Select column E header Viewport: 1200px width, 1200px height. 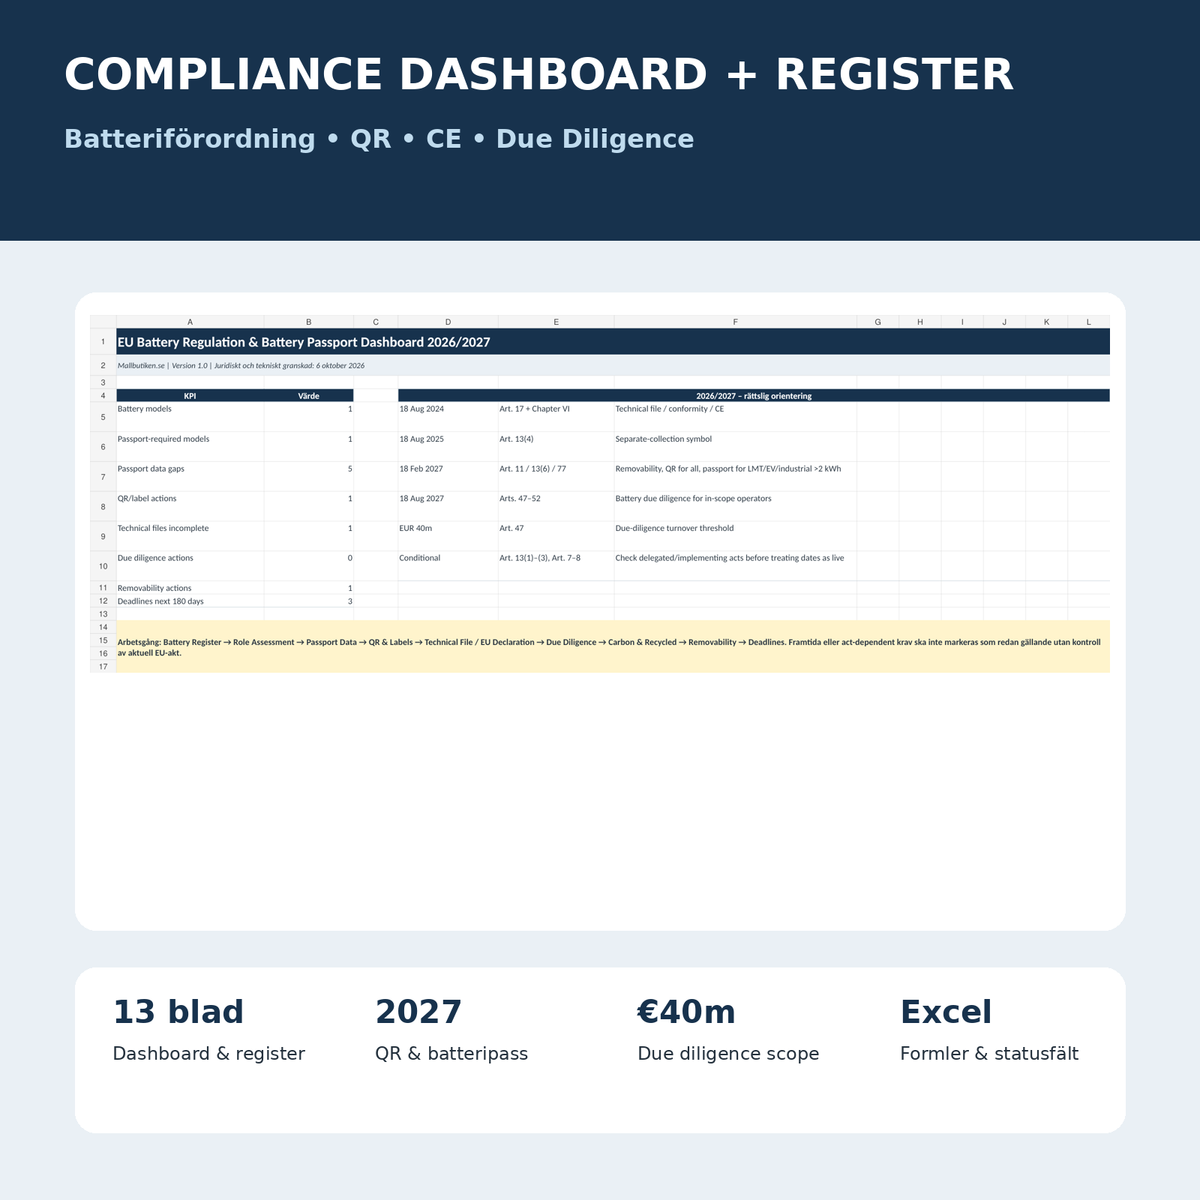pyautogui.click(x=556, y=322)
